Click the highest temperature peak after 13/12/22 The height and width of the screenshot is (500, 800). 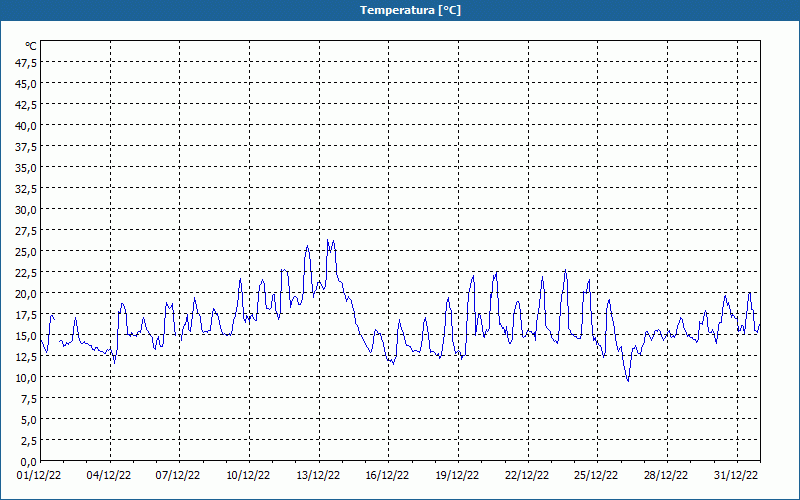click(328, 240)
